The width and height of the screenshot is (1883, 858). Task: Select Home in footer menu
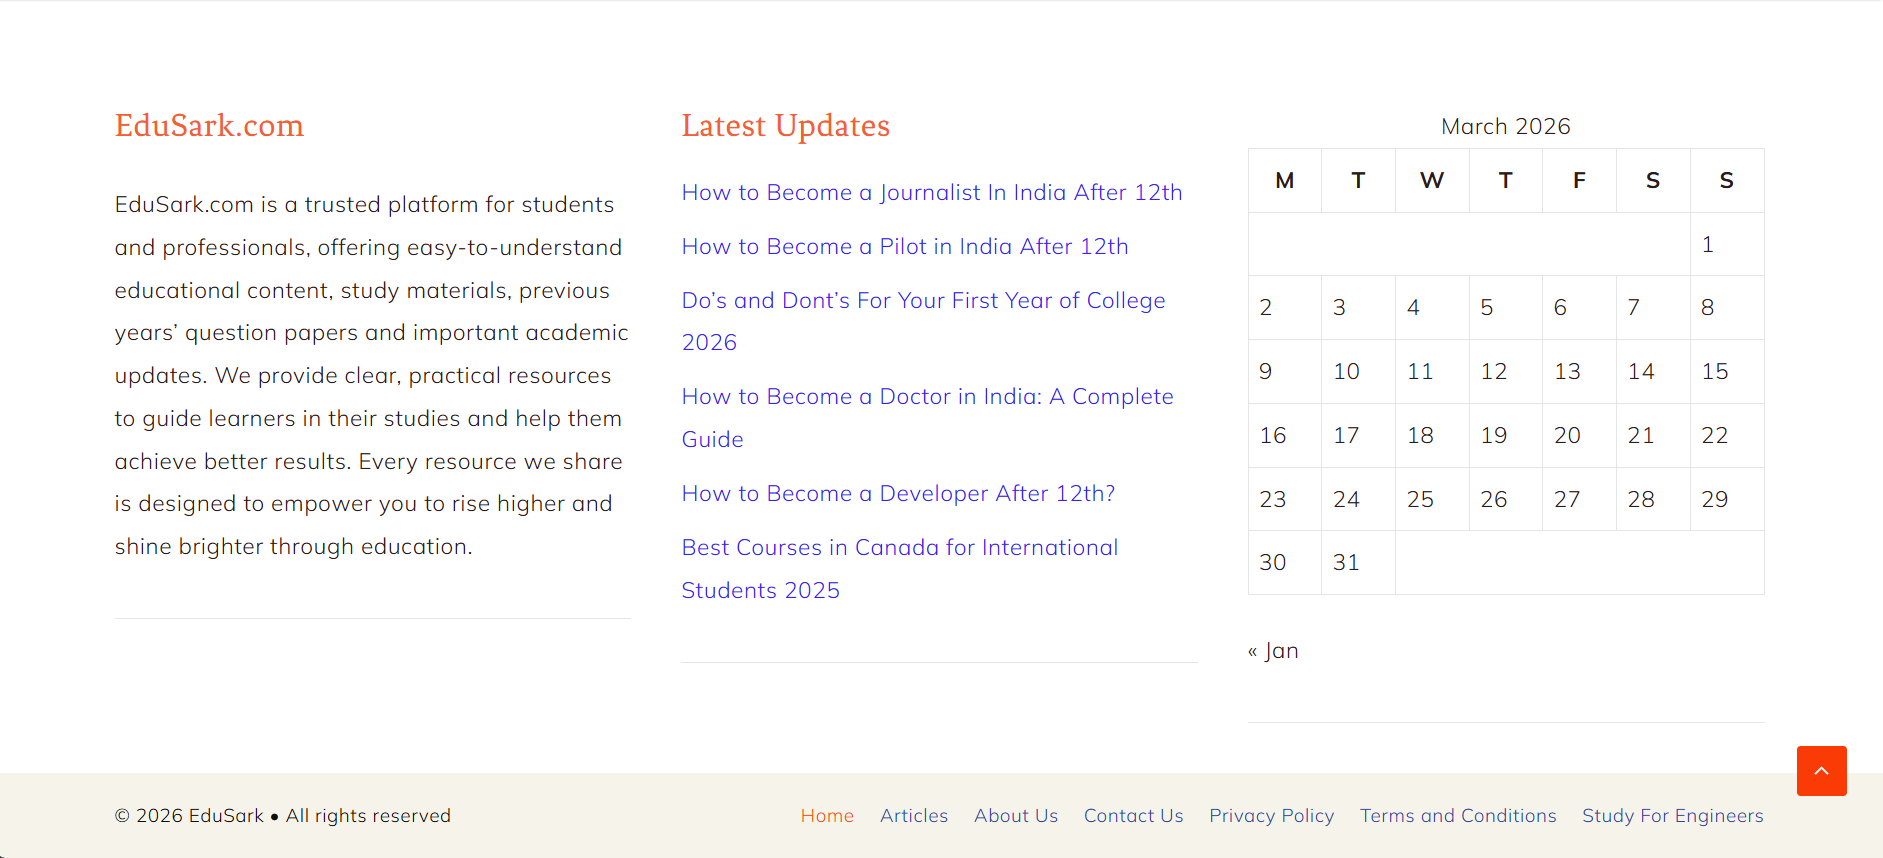[x=826, y=816]
